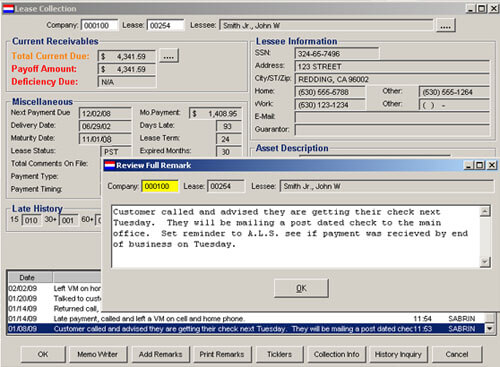The image size is (500, 367).
Task: Click Maturity Date field 11/01/08
Action: coord(105,139)
